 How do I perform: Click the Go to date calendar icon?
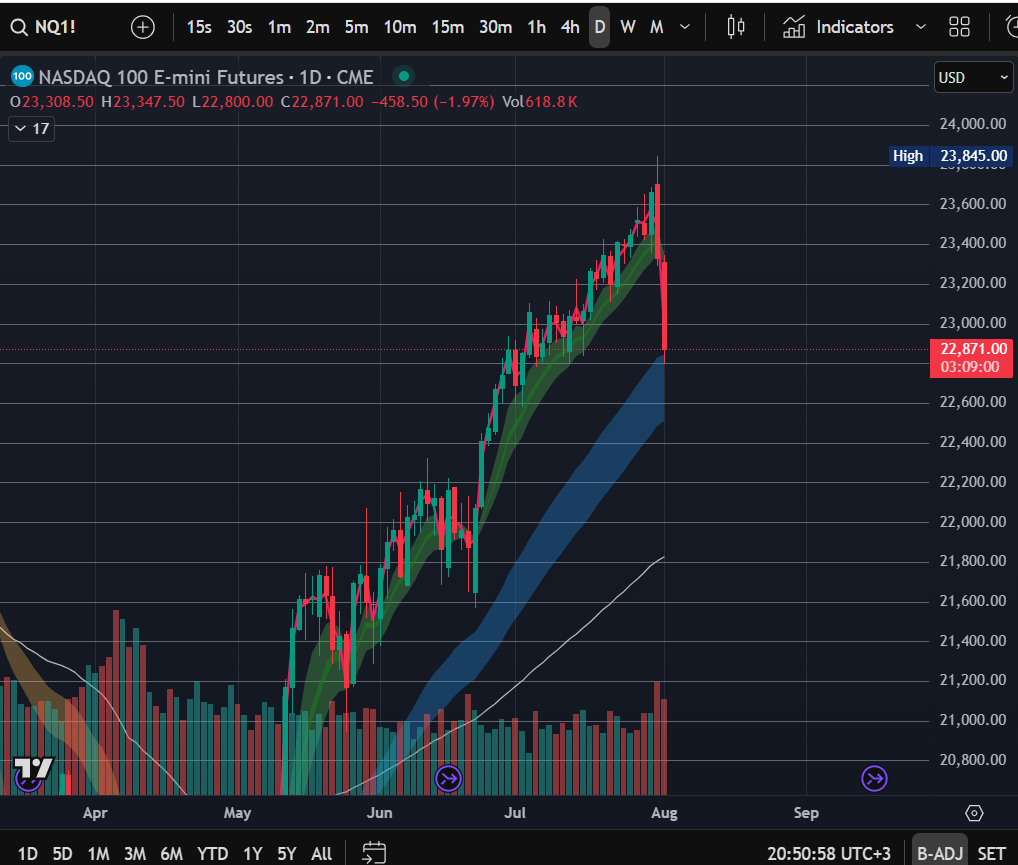pyautogui.click(x=374, y=853)
